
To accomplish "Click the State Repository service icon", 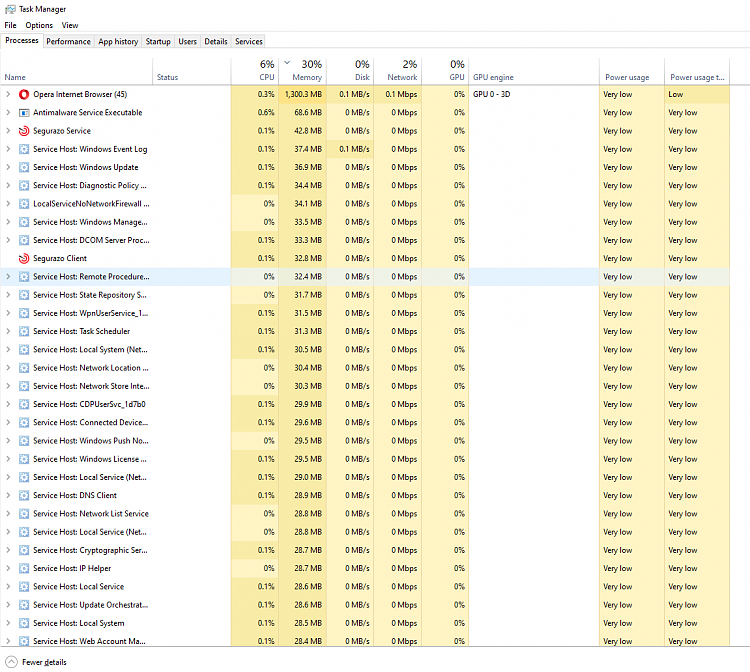I will coord(24,295).
